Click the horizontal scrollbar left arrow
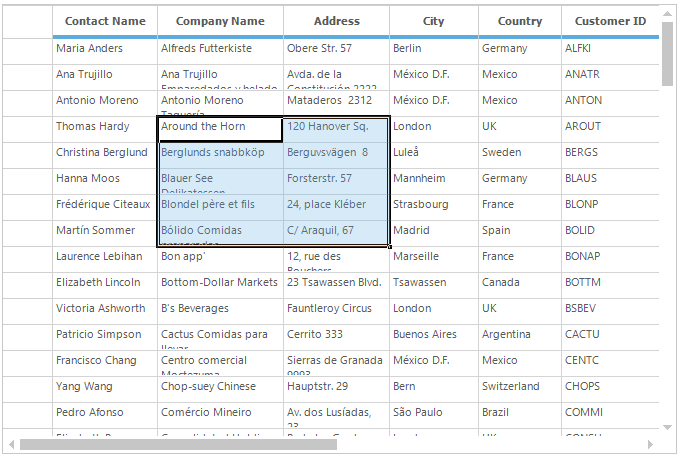Screen dimensions: 682x459 click(12, 444)
